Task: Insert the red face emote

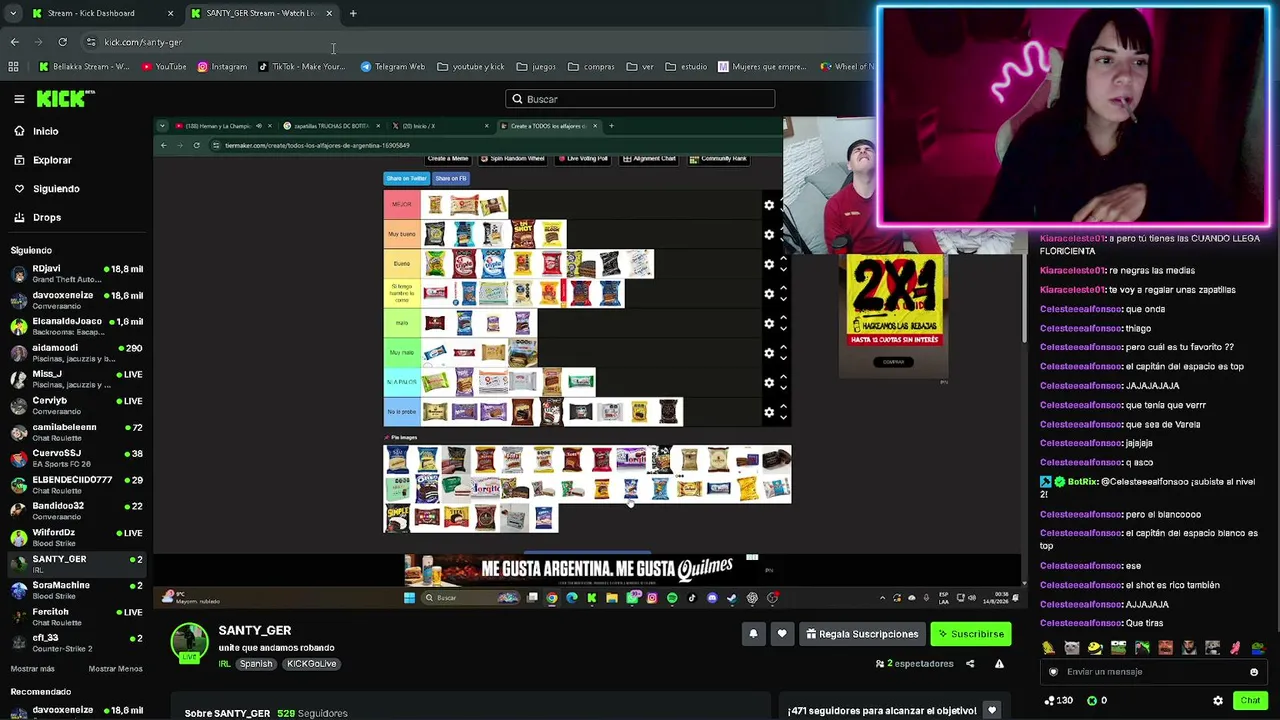Action: point(1165,648)
